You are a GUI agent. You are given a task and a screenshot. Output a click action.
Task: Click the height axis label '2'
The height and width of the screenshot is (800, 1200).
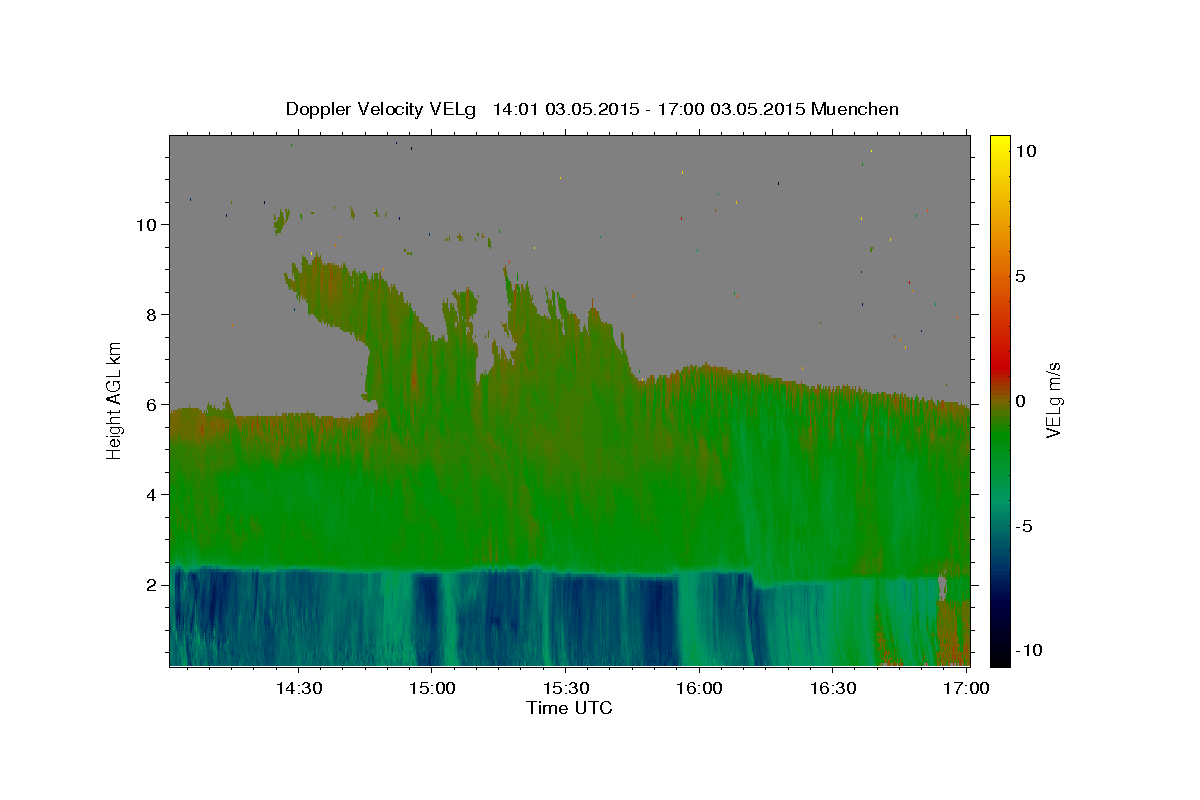click(x=152, y=584)
